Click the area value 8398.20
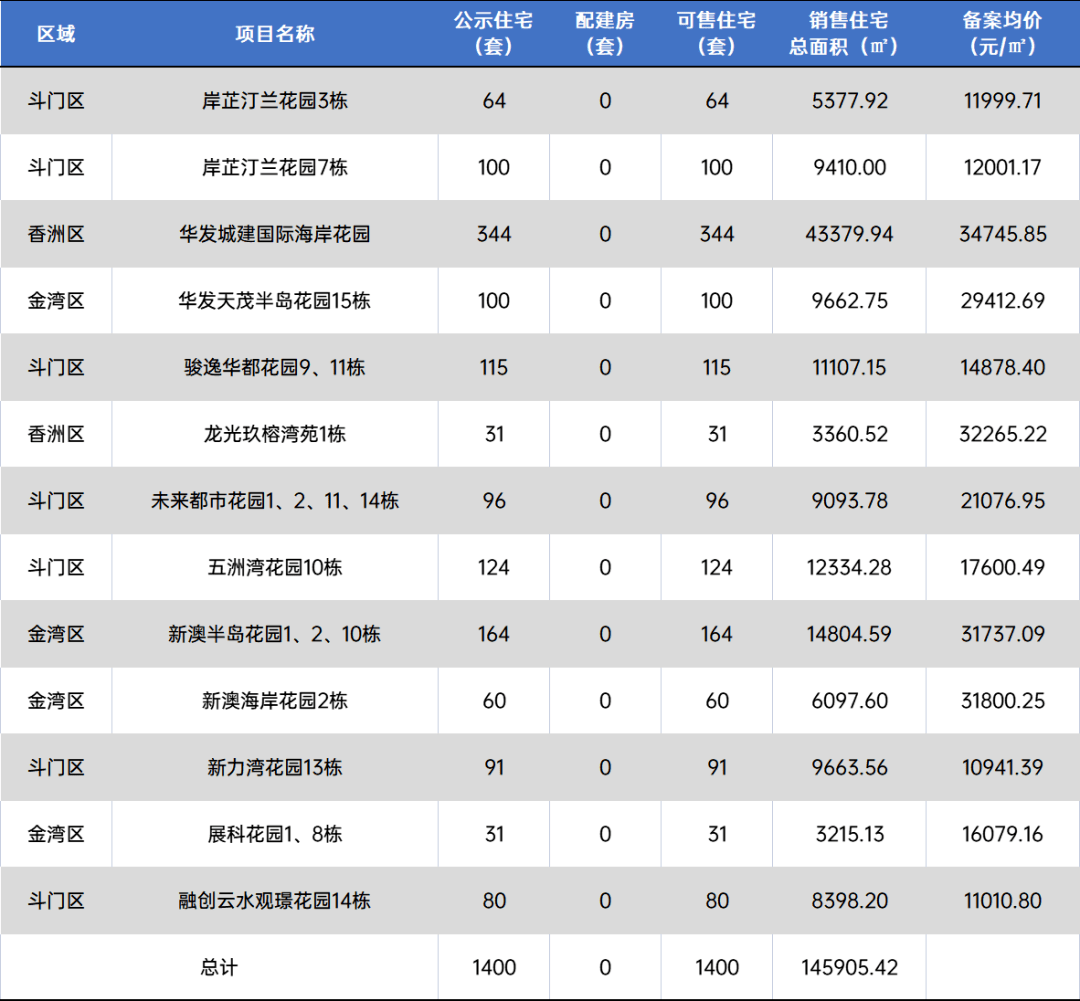 click(849, 900)
